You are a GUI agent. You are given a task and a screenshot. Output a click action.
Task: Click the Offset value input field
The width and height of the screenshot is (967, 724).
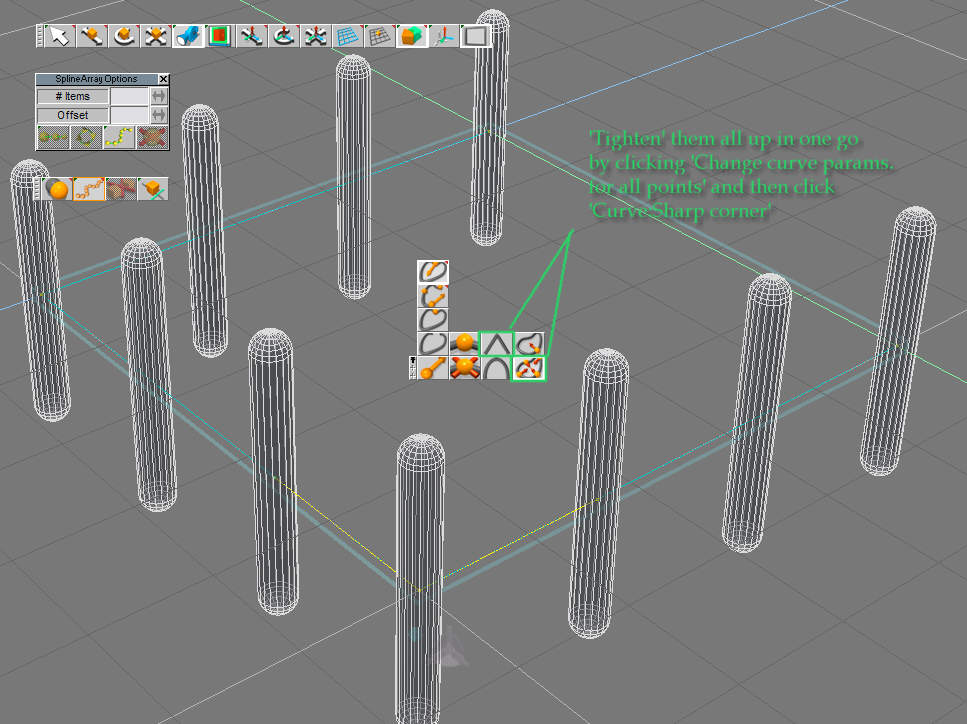click(128, 115)
